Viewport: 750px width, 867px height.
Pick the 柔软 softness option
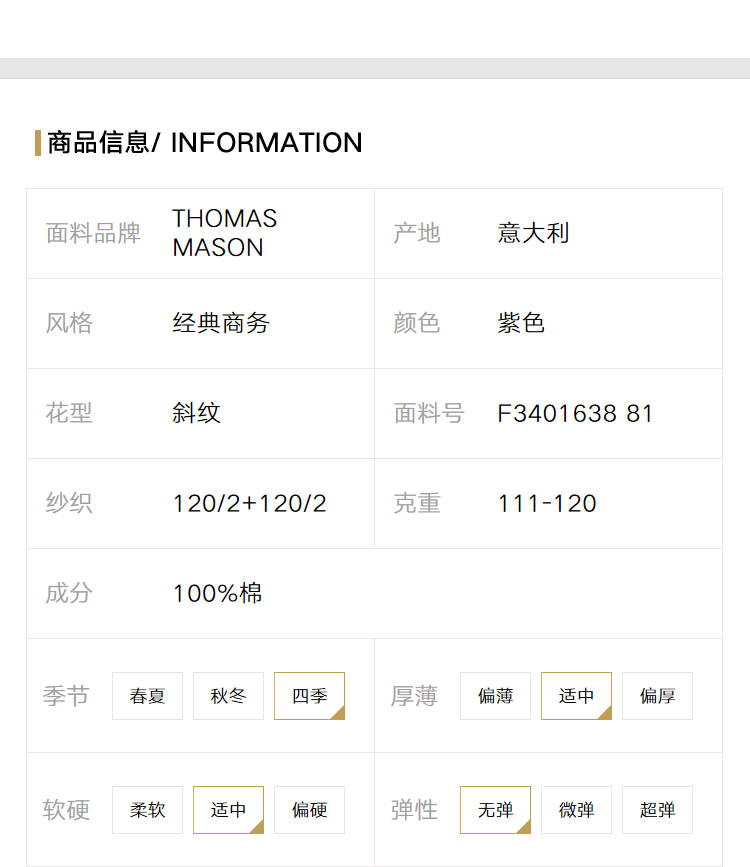pos(147,809)
